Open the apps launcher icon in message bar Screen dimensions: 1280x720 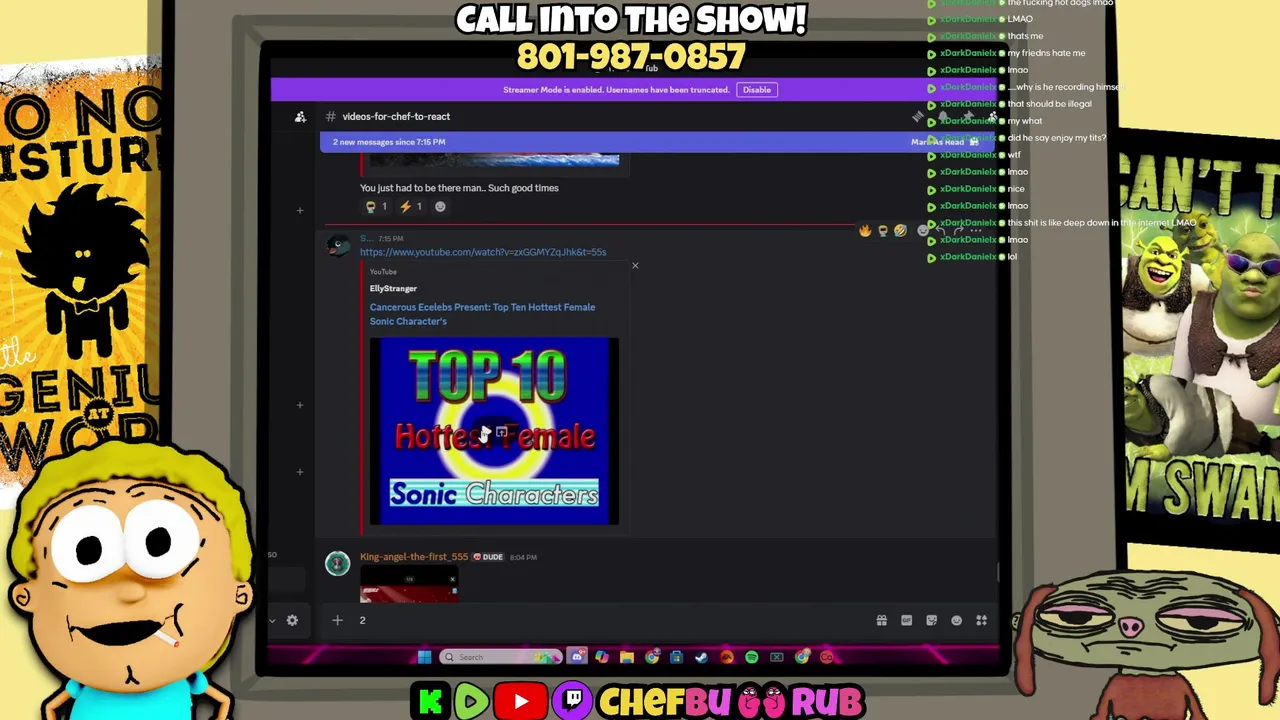982,621
